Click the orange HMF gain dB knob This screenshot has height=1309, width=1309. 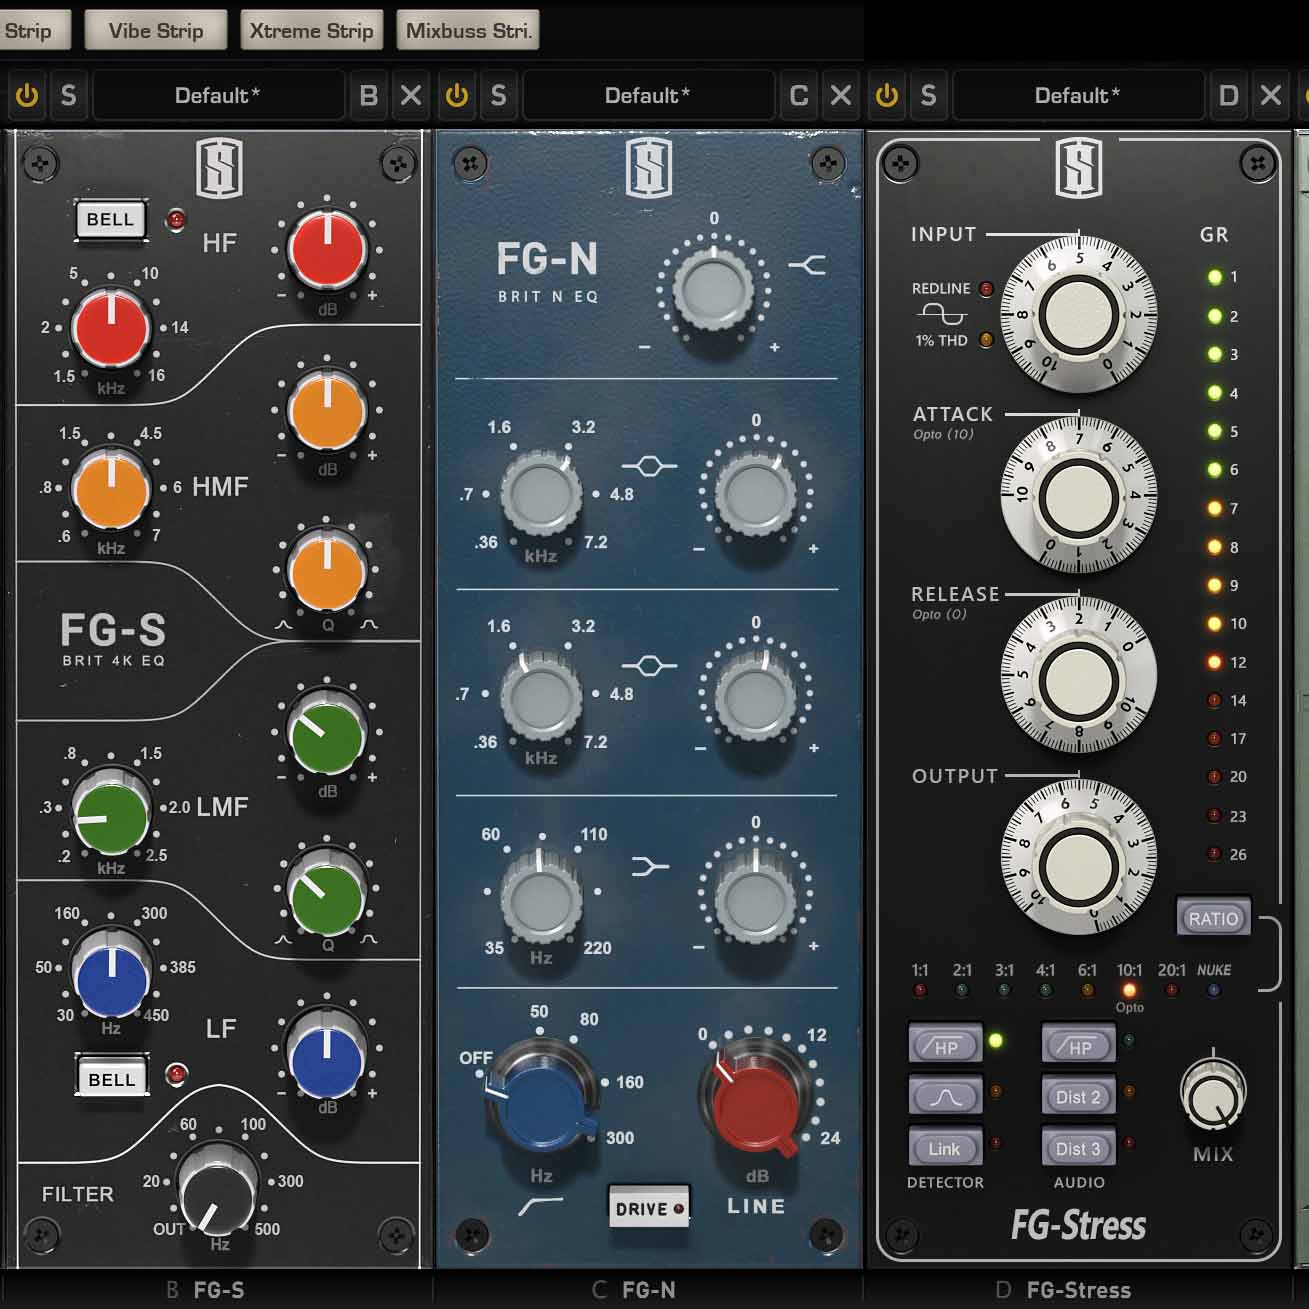[327, 410]
